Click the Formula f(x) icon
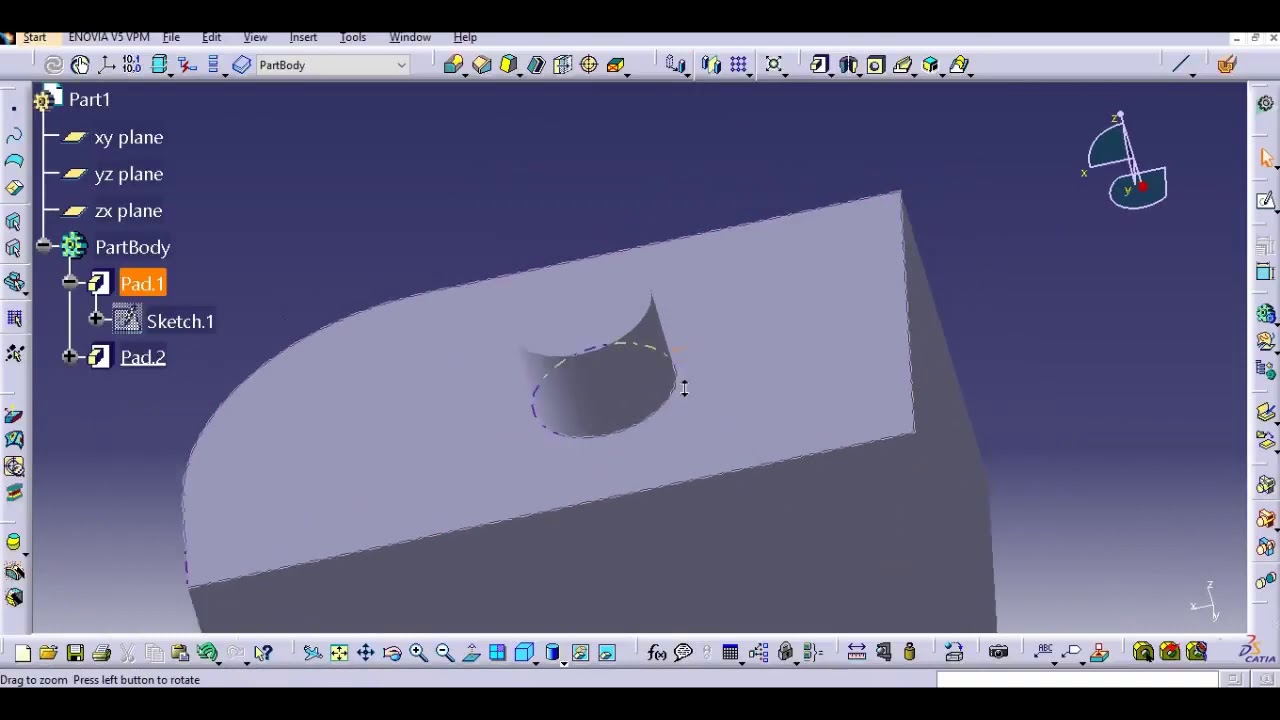Viewport: 1280px width, 720px height. click(657, 653)
